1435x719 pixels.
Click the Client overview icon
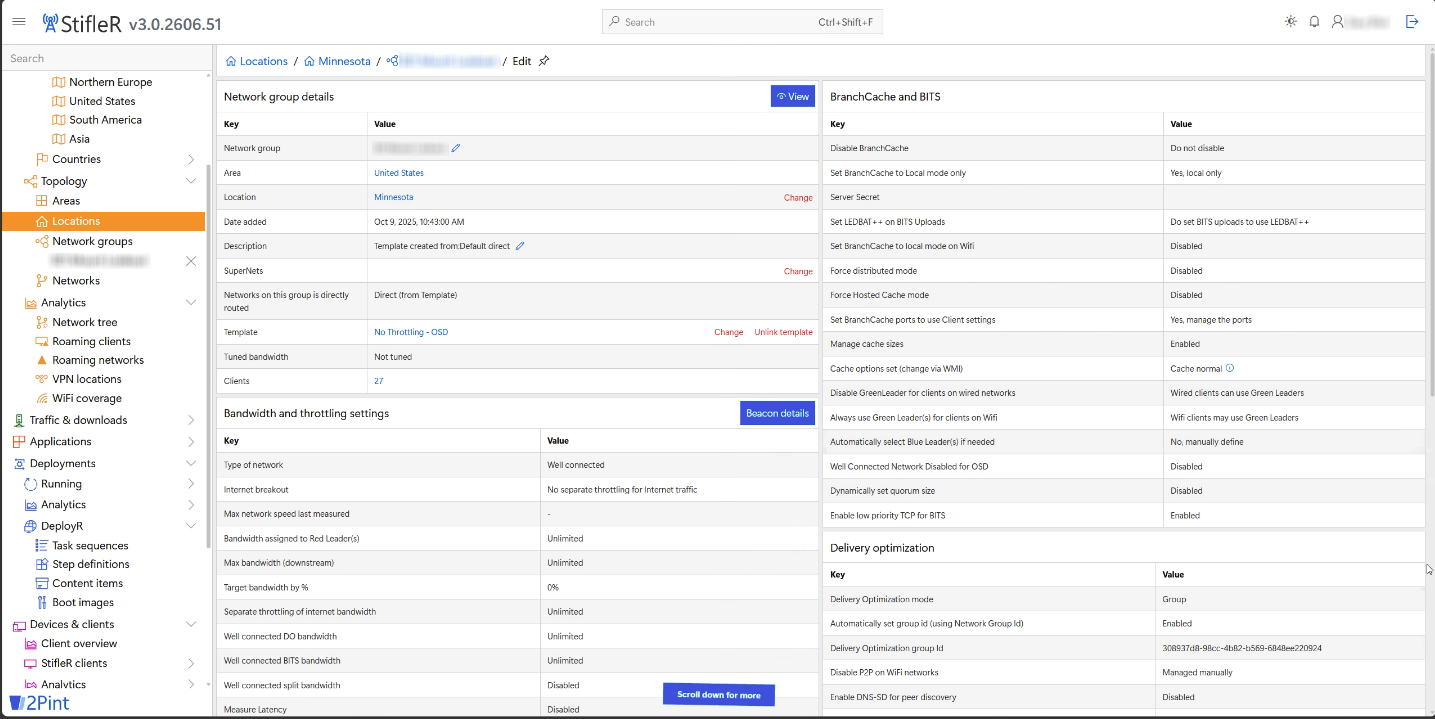(31, 644)
